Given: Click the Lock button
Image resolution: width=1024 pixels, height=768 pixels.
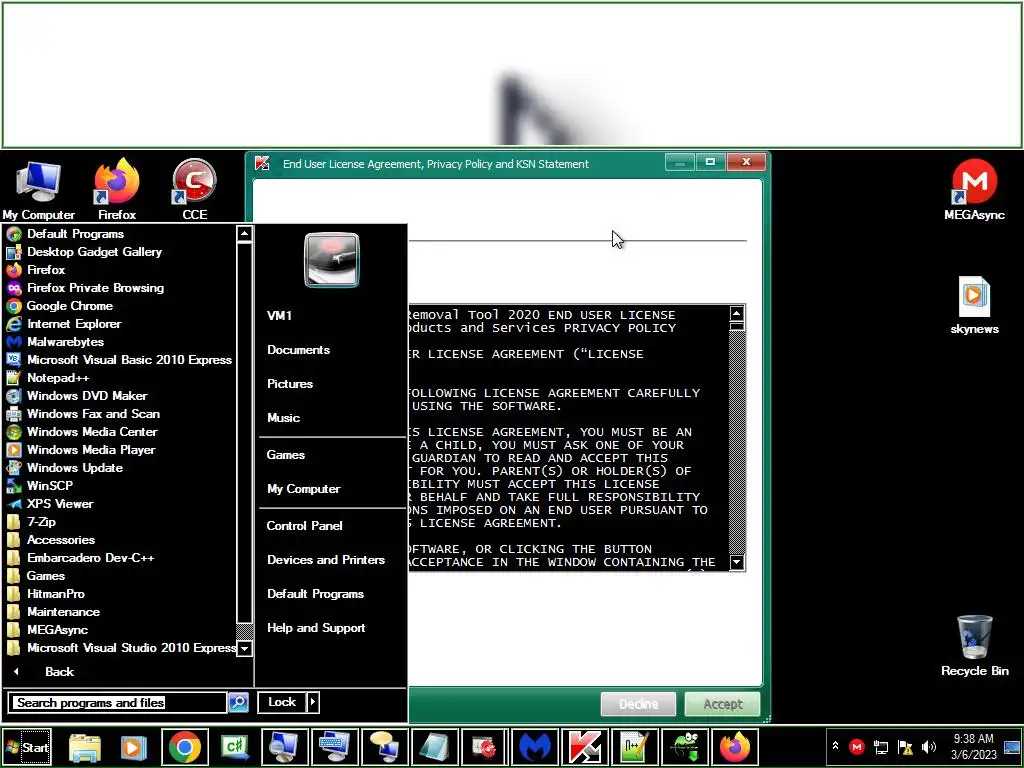Looking at the screenshot, I should [x=282, y=702].
